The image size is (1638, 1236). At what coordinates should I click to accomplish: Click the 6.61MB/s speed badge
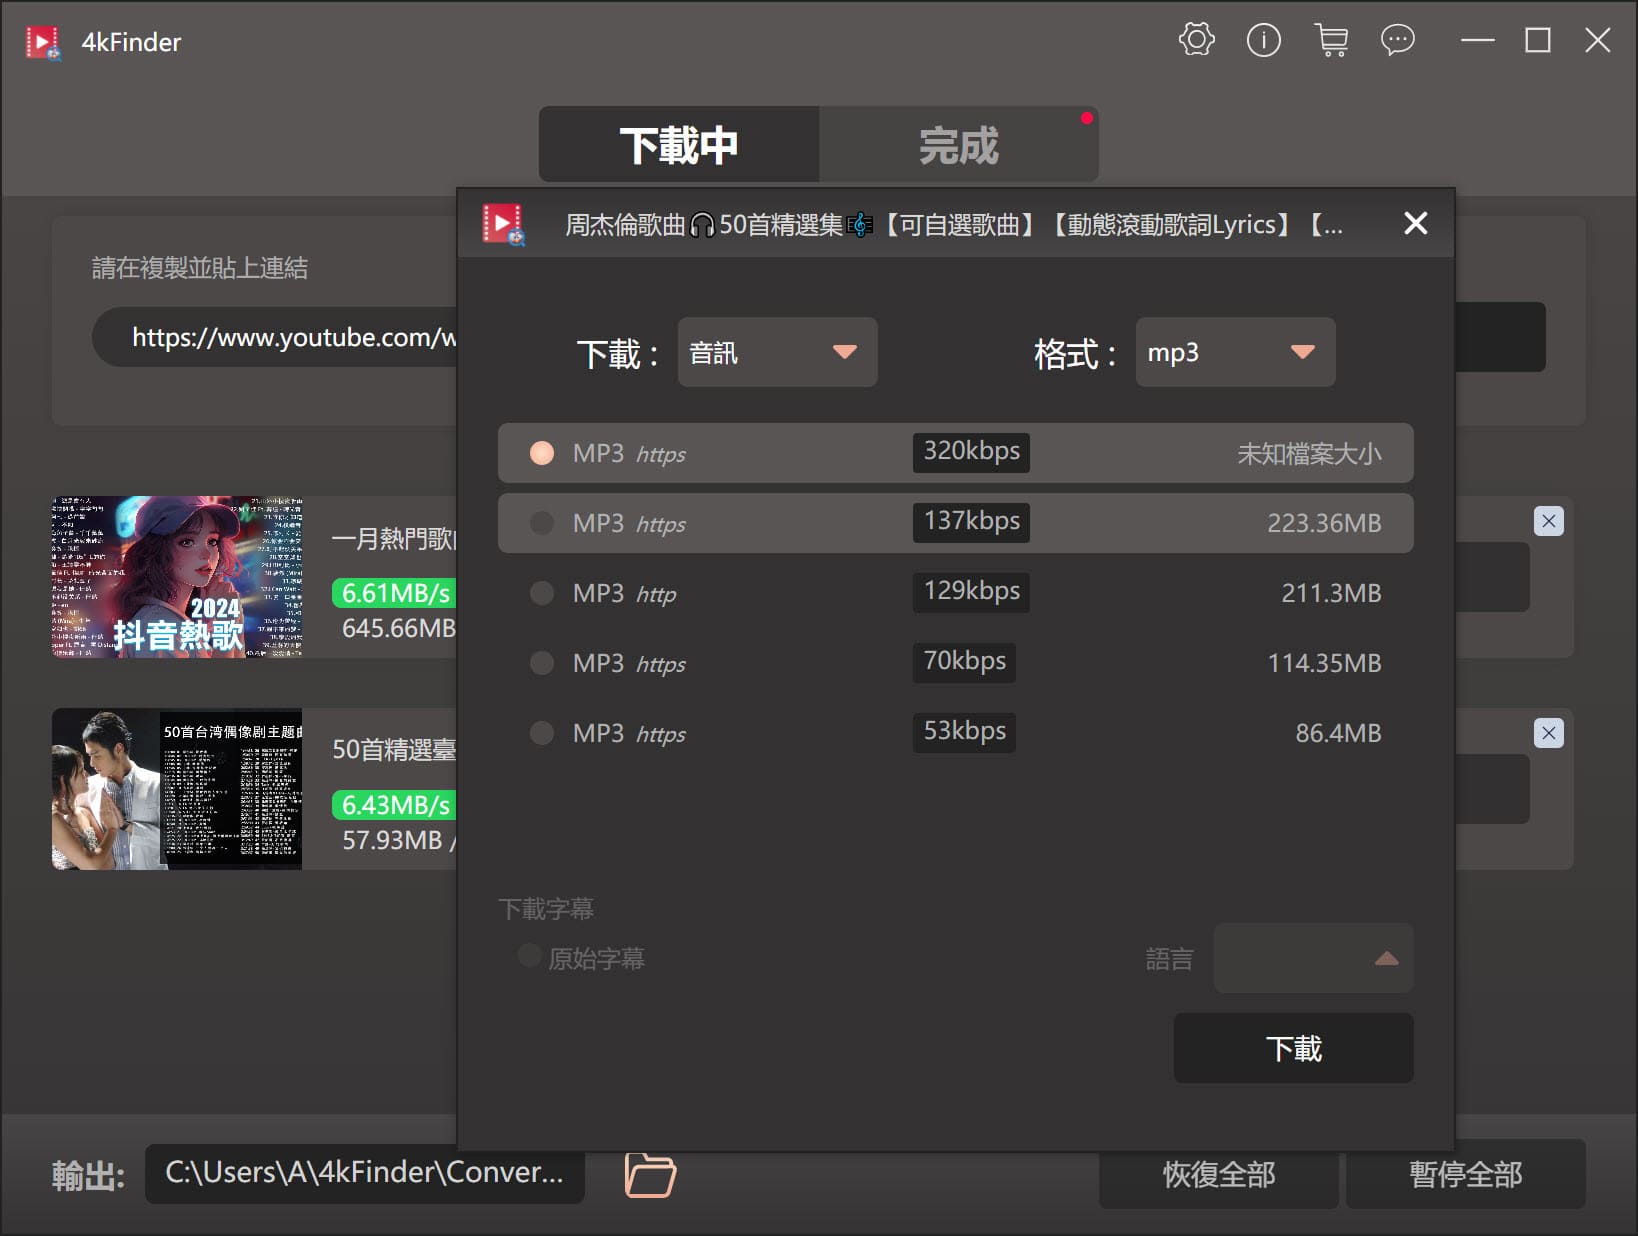pyautogui.click(x=395, y=593)
